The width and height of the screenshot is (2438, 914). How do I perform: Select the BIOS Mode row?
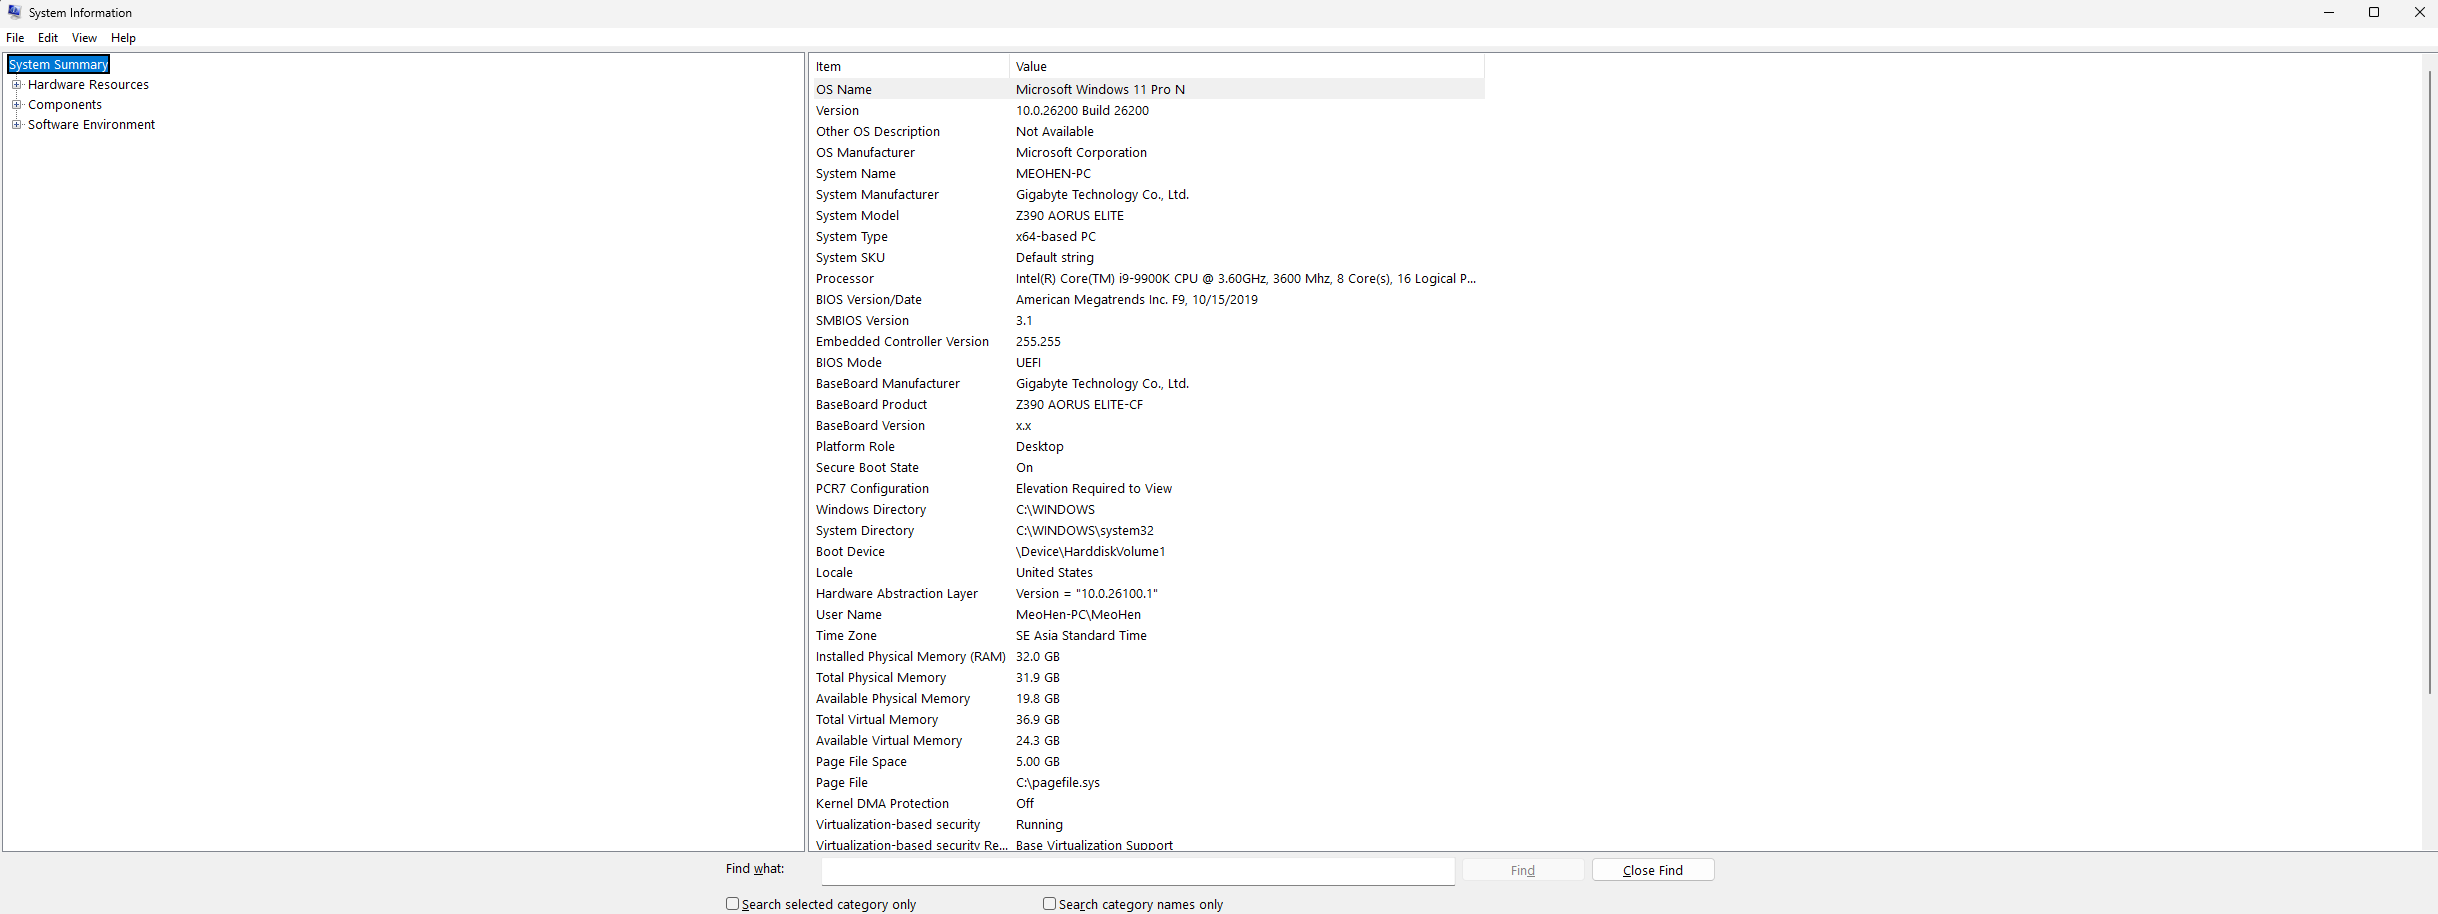click(x=1147, y=363)
